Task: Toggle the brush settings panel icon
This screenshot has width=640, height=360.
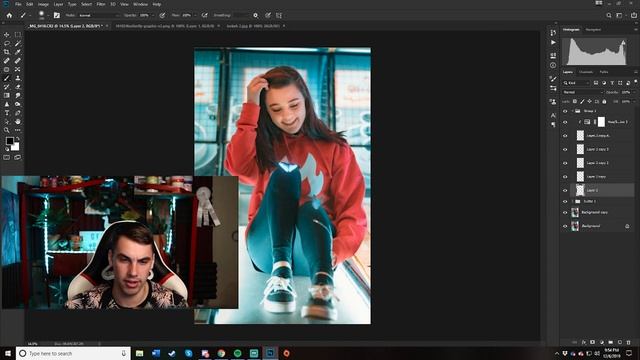Action: [57, 15]
